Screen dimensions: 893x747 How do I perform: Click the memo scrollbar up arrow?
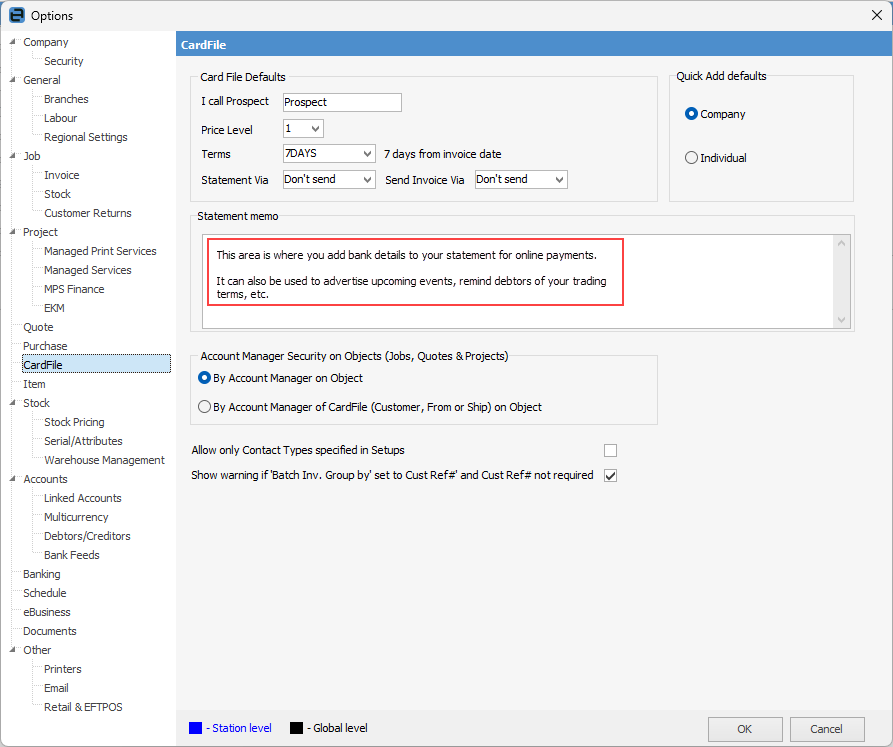tap(841, 243)
